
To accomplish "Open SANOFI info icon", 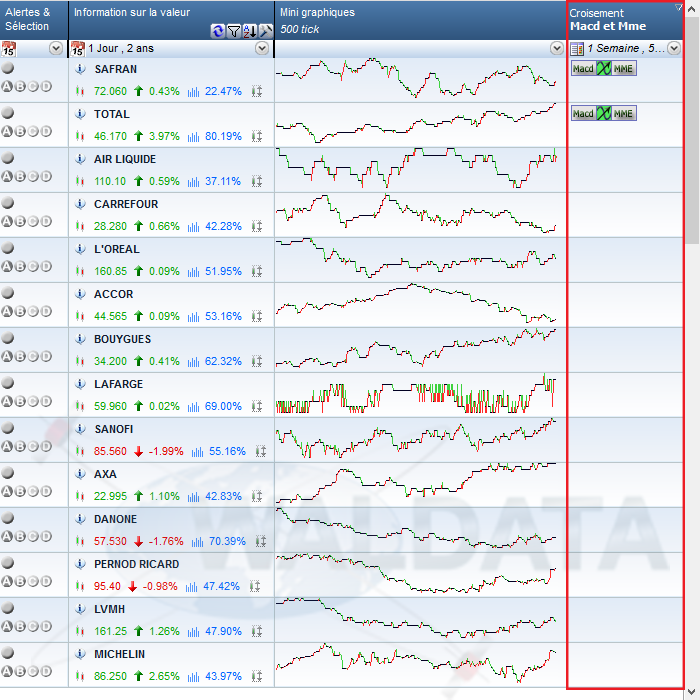I will click(80, 429).
